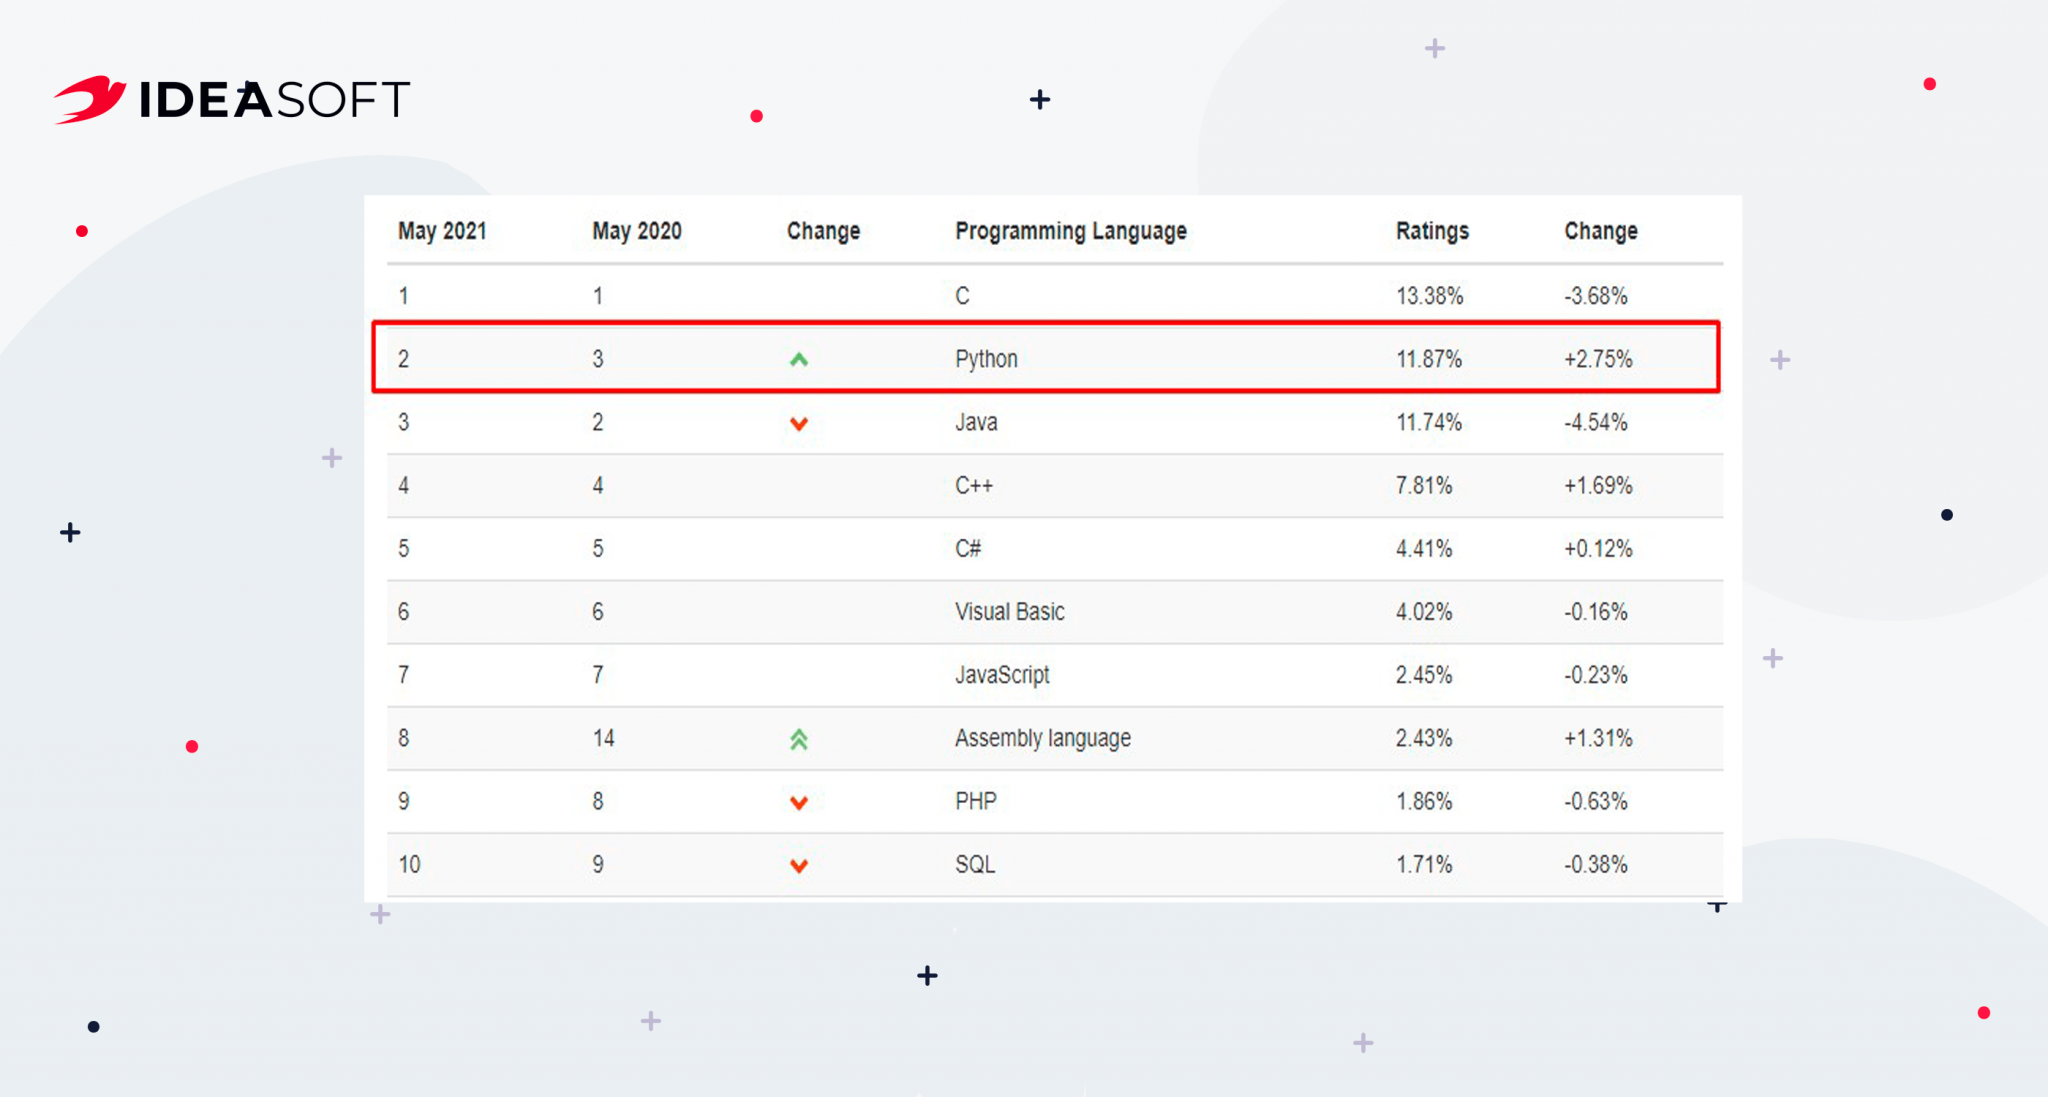Expand the Programming Language column header
The width and height of the screenshot is (2048, 1097).
(x=1070, y=230)
